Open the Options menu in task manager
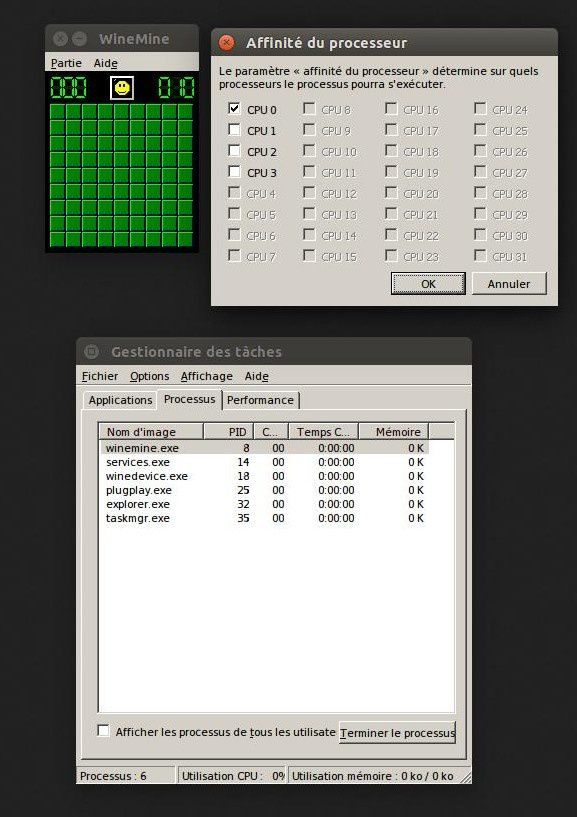577x817 pixels. point(150,376)
